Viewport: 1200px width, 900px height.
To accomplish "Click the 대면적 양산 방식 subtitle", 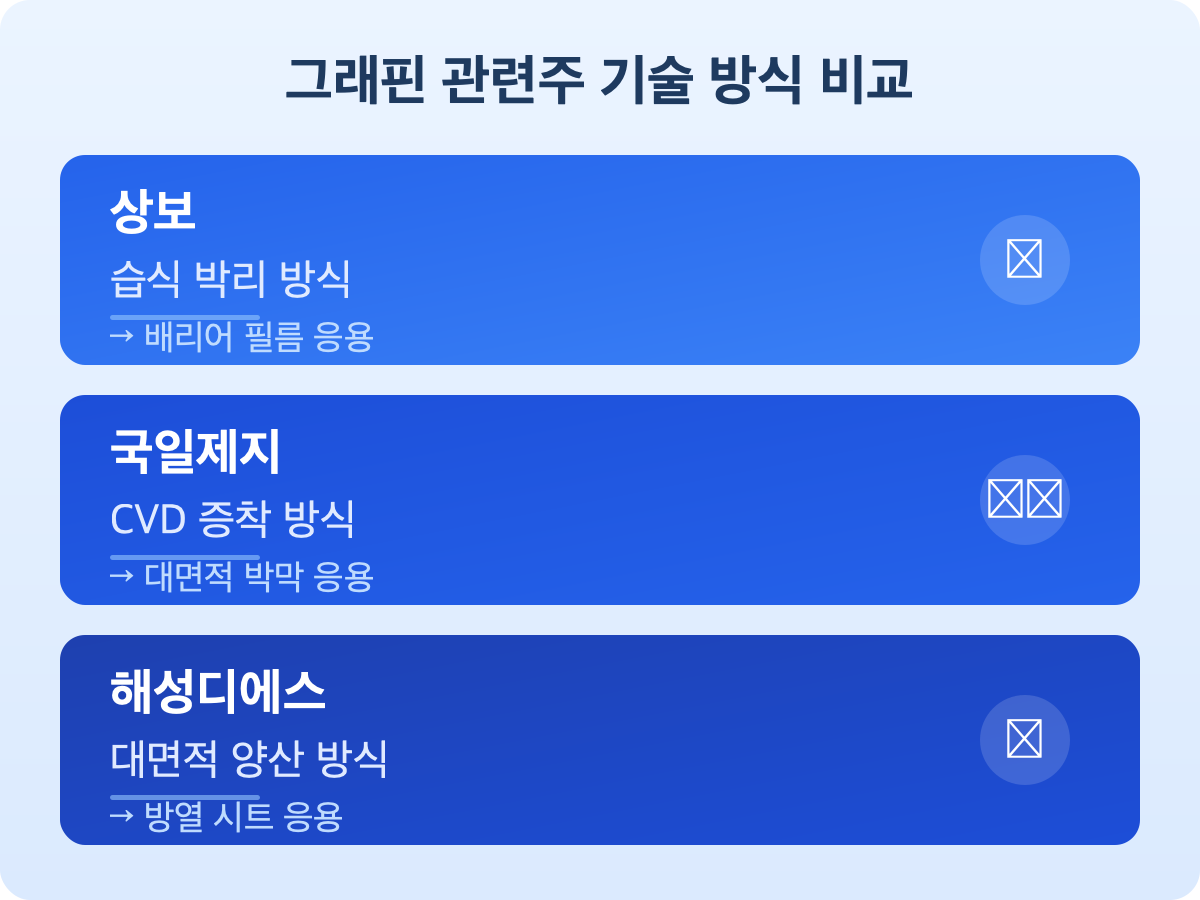I will [x=249, y=760].
